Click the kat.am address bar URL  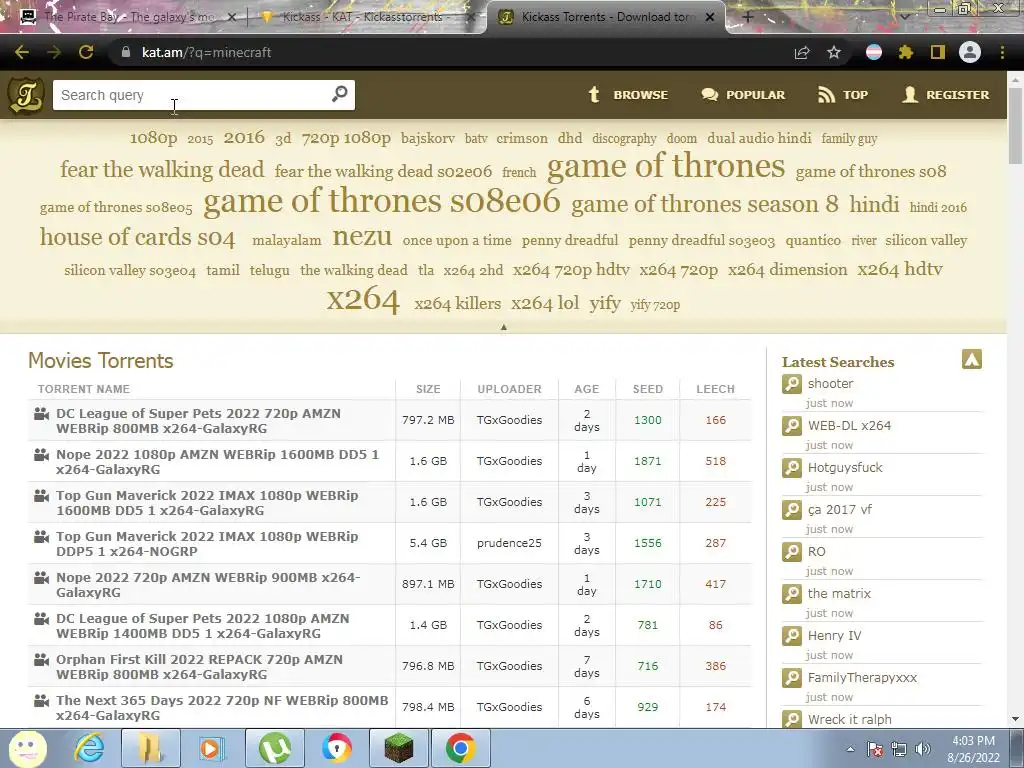tap(206, 52)
